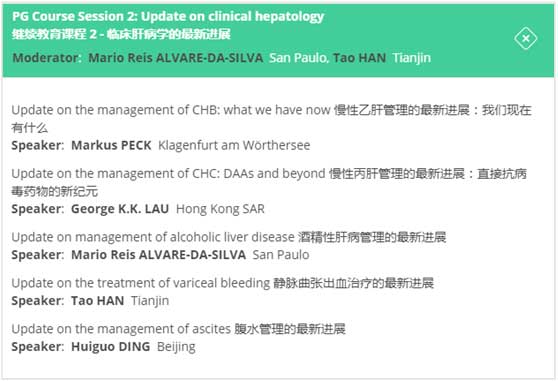Click the PG Course Session 2 title
This screenshot has height=381, width=558.
168,16
